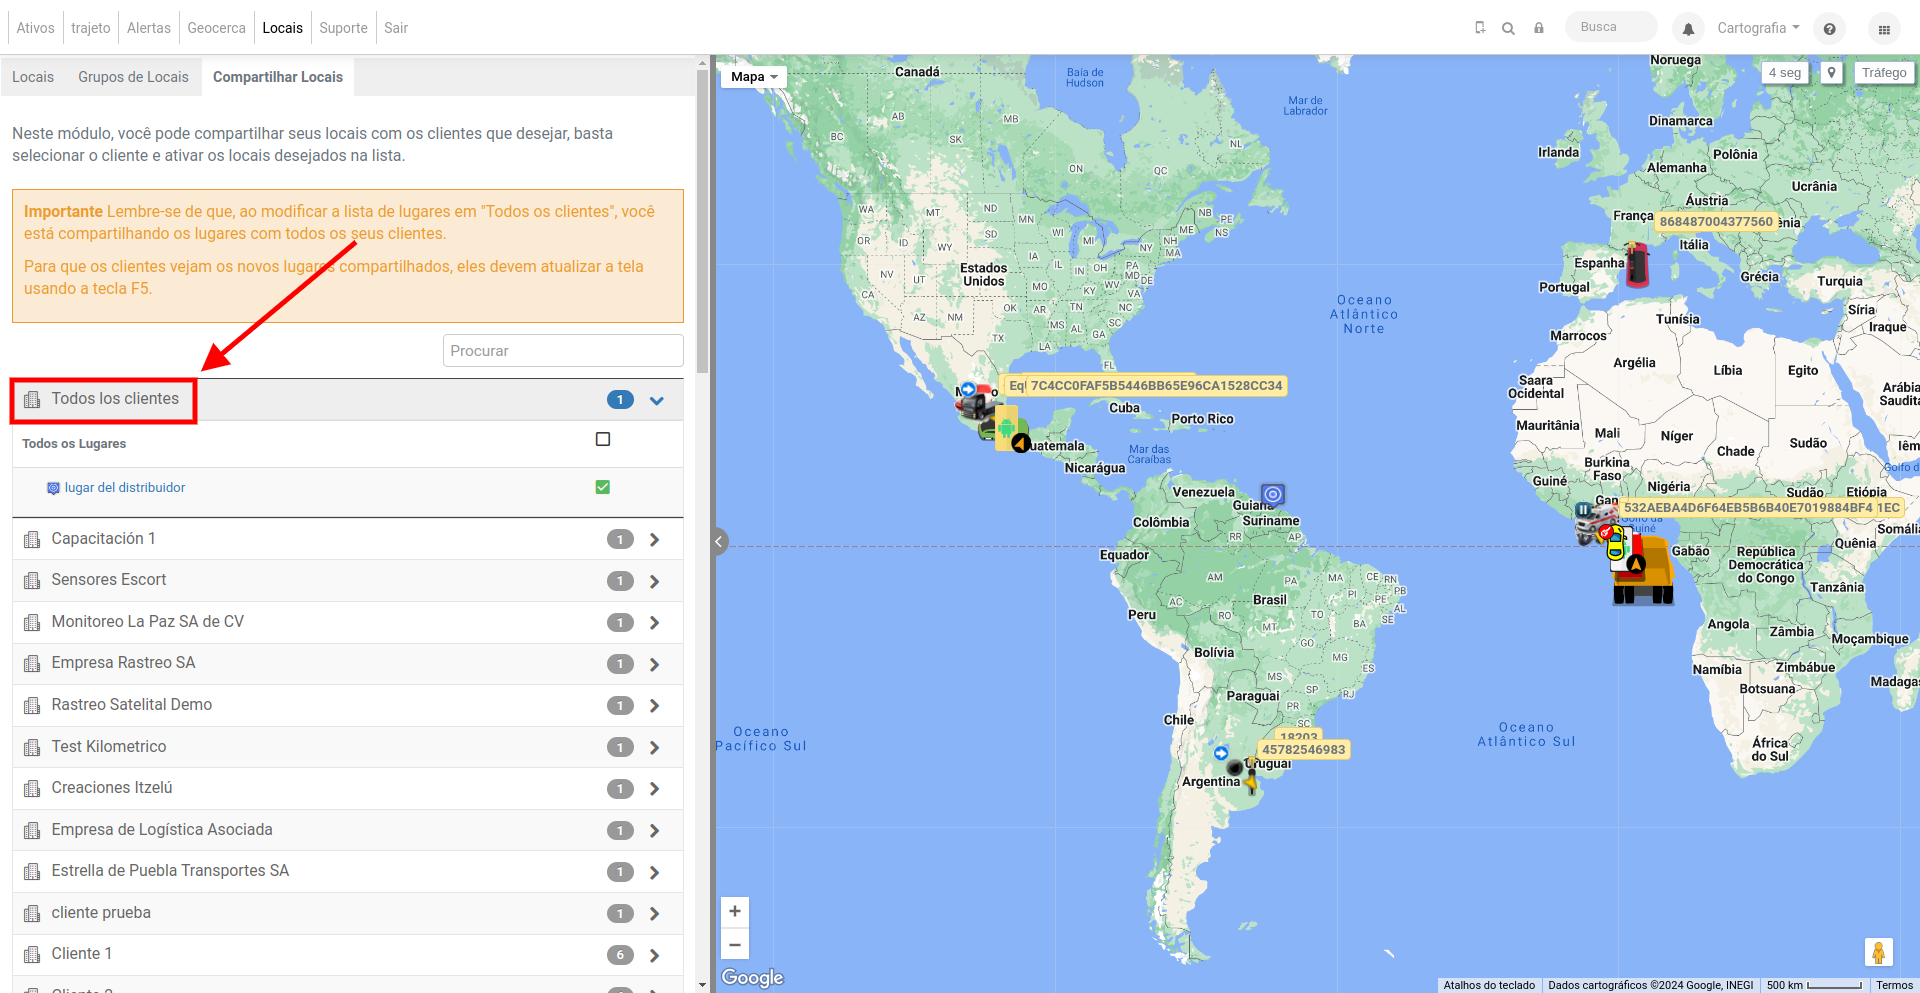Image resolution: width=1920 pixels, height=993 pixels.
Task: Click the 4 seg refresh interval button
Action: (1785, 73)
